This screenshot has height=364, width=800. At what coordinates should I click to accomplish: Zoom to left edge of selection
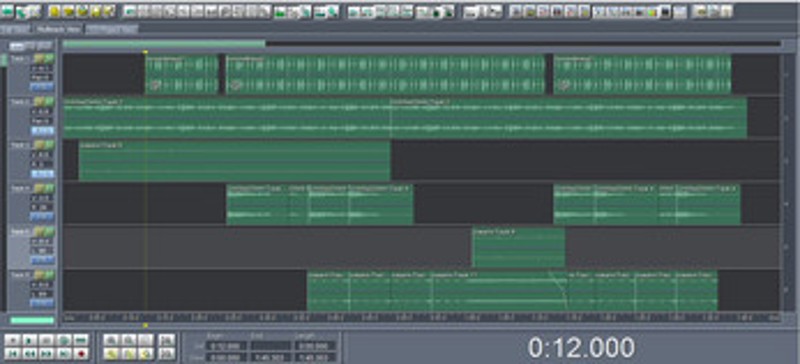[x=129, y=353]
